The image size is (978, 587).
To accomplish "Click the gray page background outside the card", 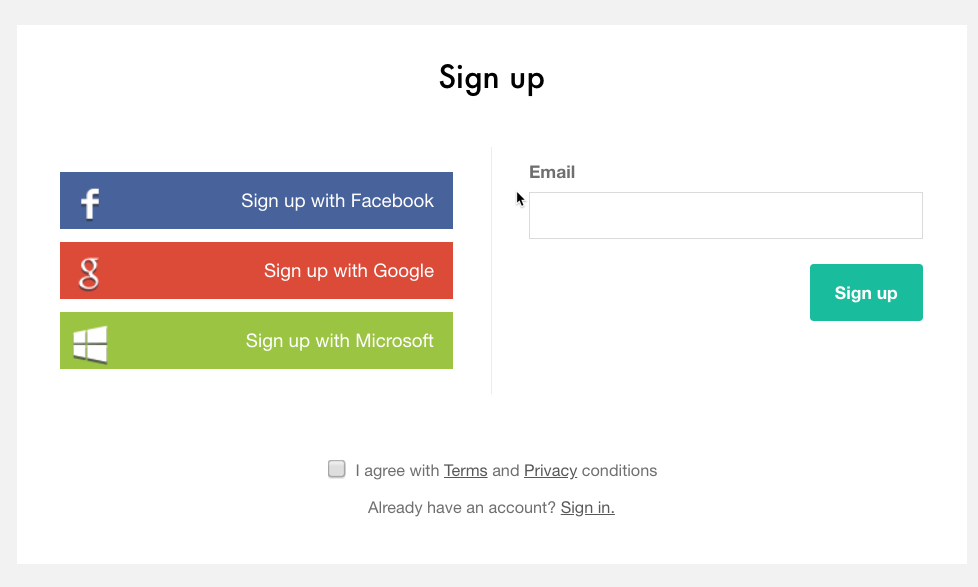I will [8, 300].
